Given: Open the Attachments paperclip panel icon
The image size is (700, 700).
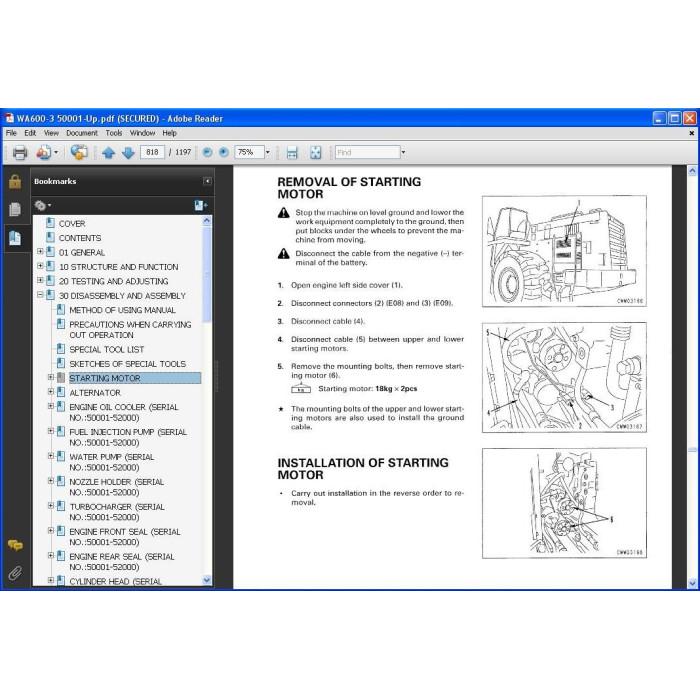Looking at the screenshot, I should (x=15, y=573).
